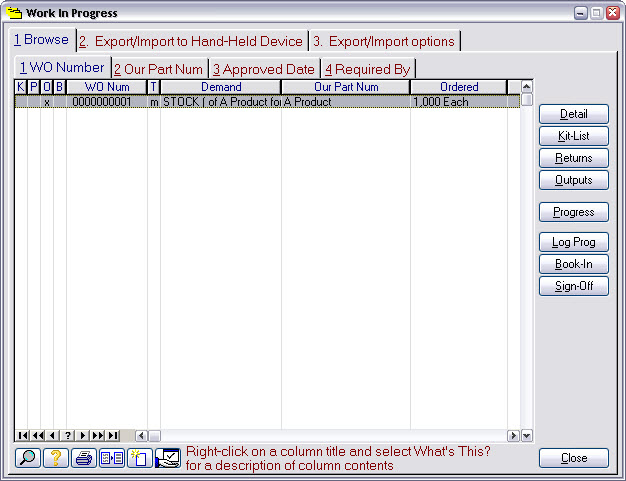Screen dimensions: 626x481
Task: Click the question mark locate navigation button
Action: coord(67,435)
